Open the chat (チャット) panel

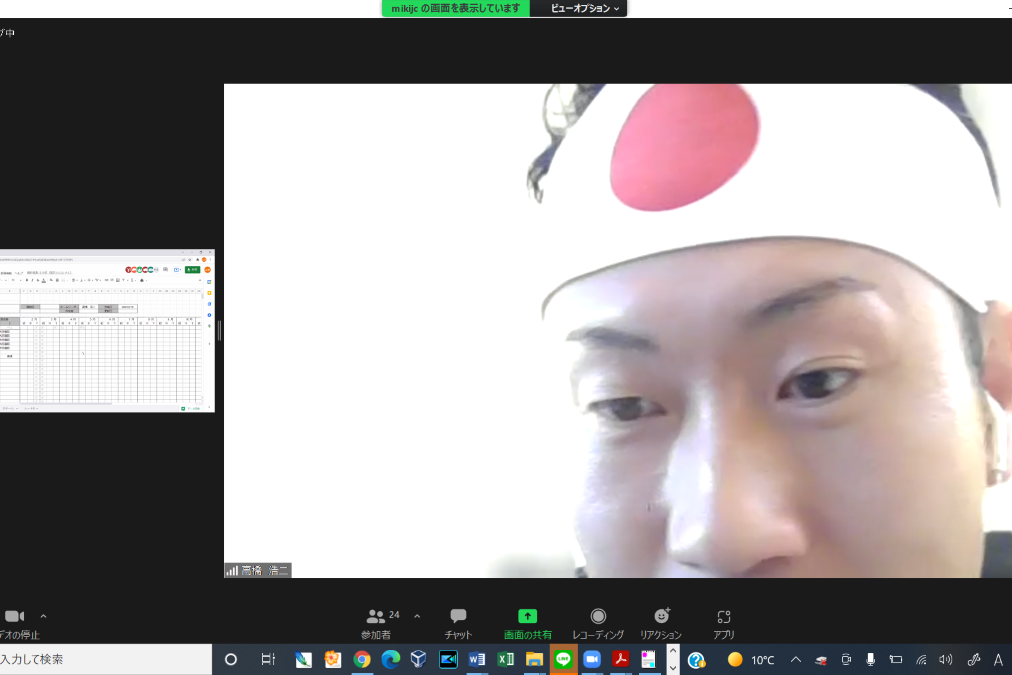pos(458,622)
